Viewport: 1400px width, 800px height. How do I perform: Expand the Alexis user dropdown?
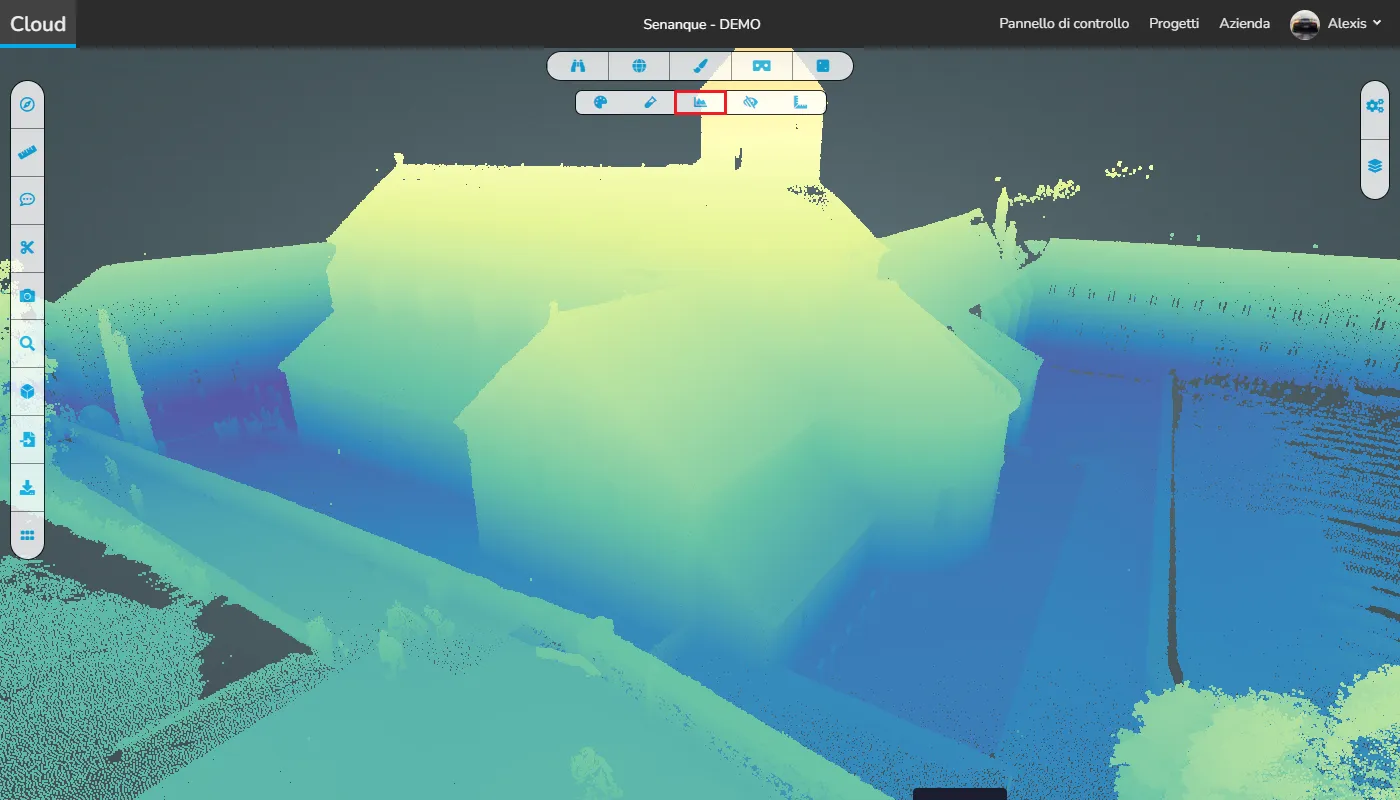(1354, 23)
